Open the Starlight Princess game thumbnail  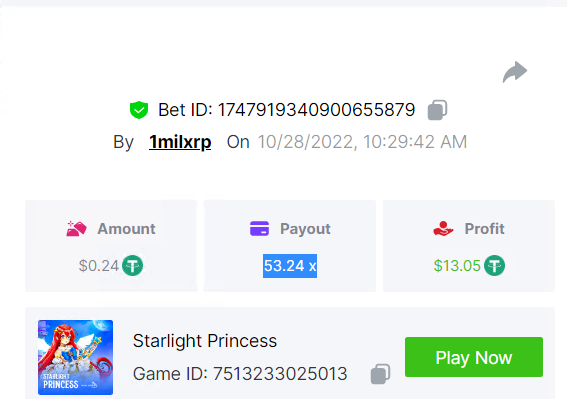(x=76, y=357)
